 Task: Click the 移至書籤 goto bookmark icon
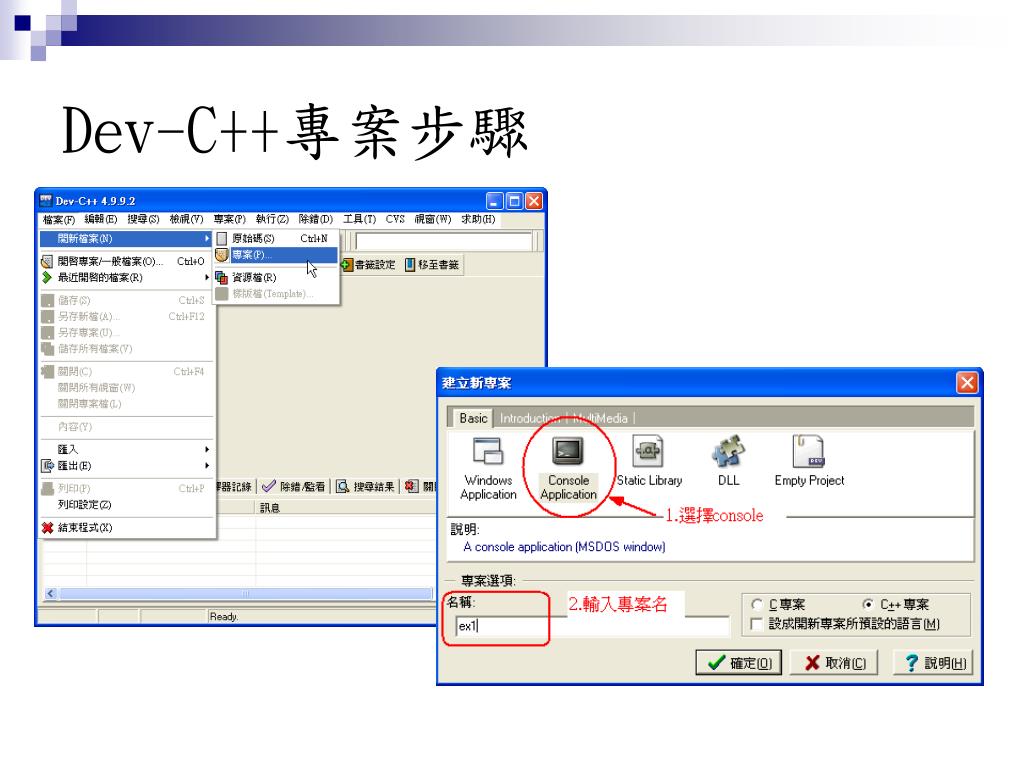point(409,264)
